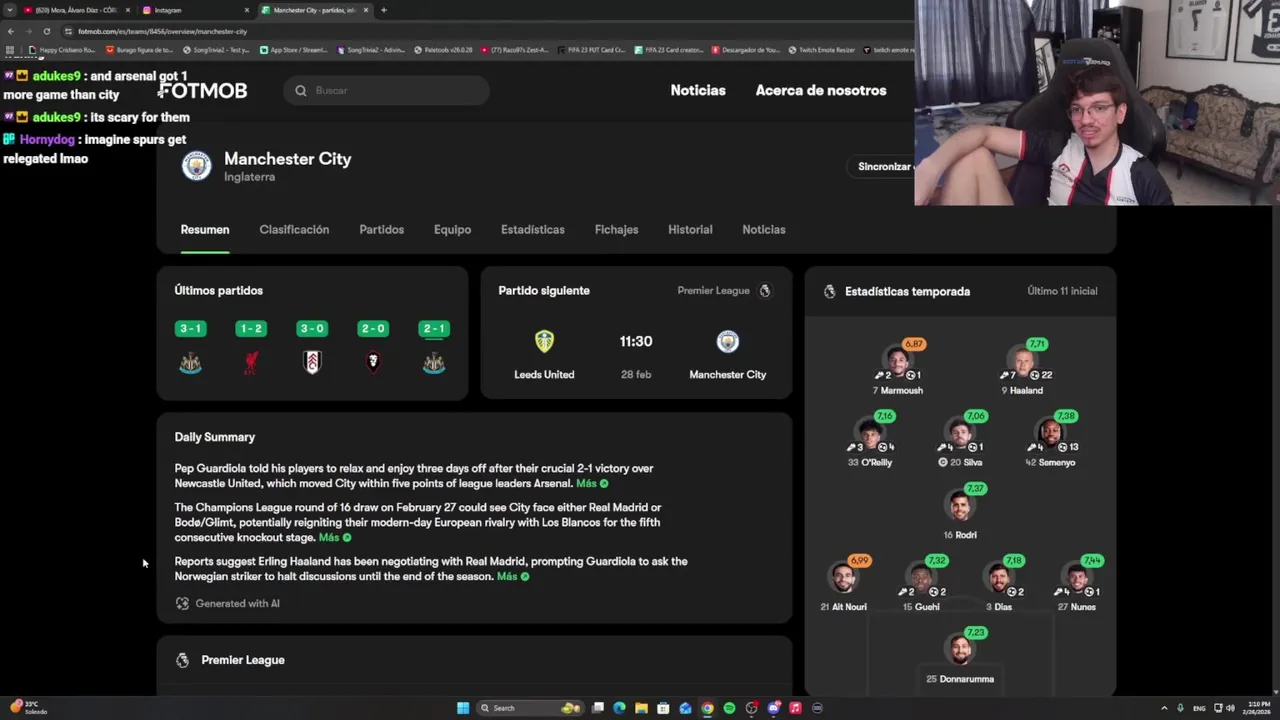
Task: Open a new browser tab
Action: [x=384, y=10]
